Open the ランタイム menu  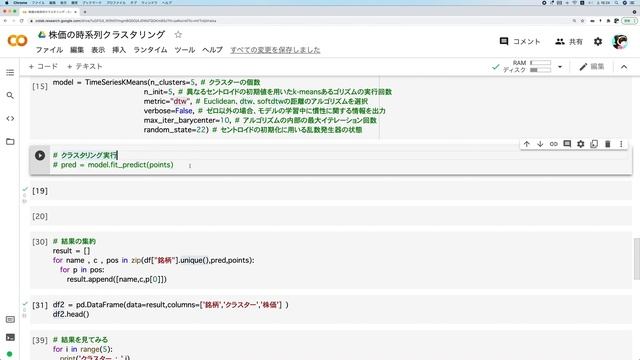point(150,50)
